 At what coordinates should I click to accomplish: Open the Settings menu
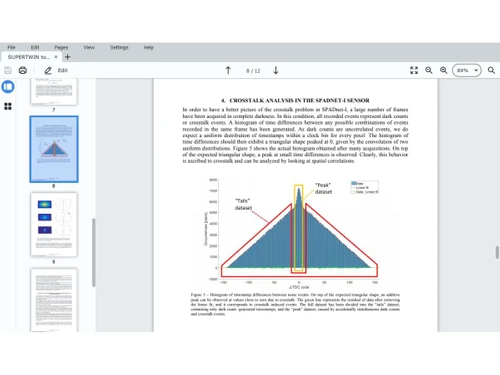pyautogui.click(x=119, y=47)
